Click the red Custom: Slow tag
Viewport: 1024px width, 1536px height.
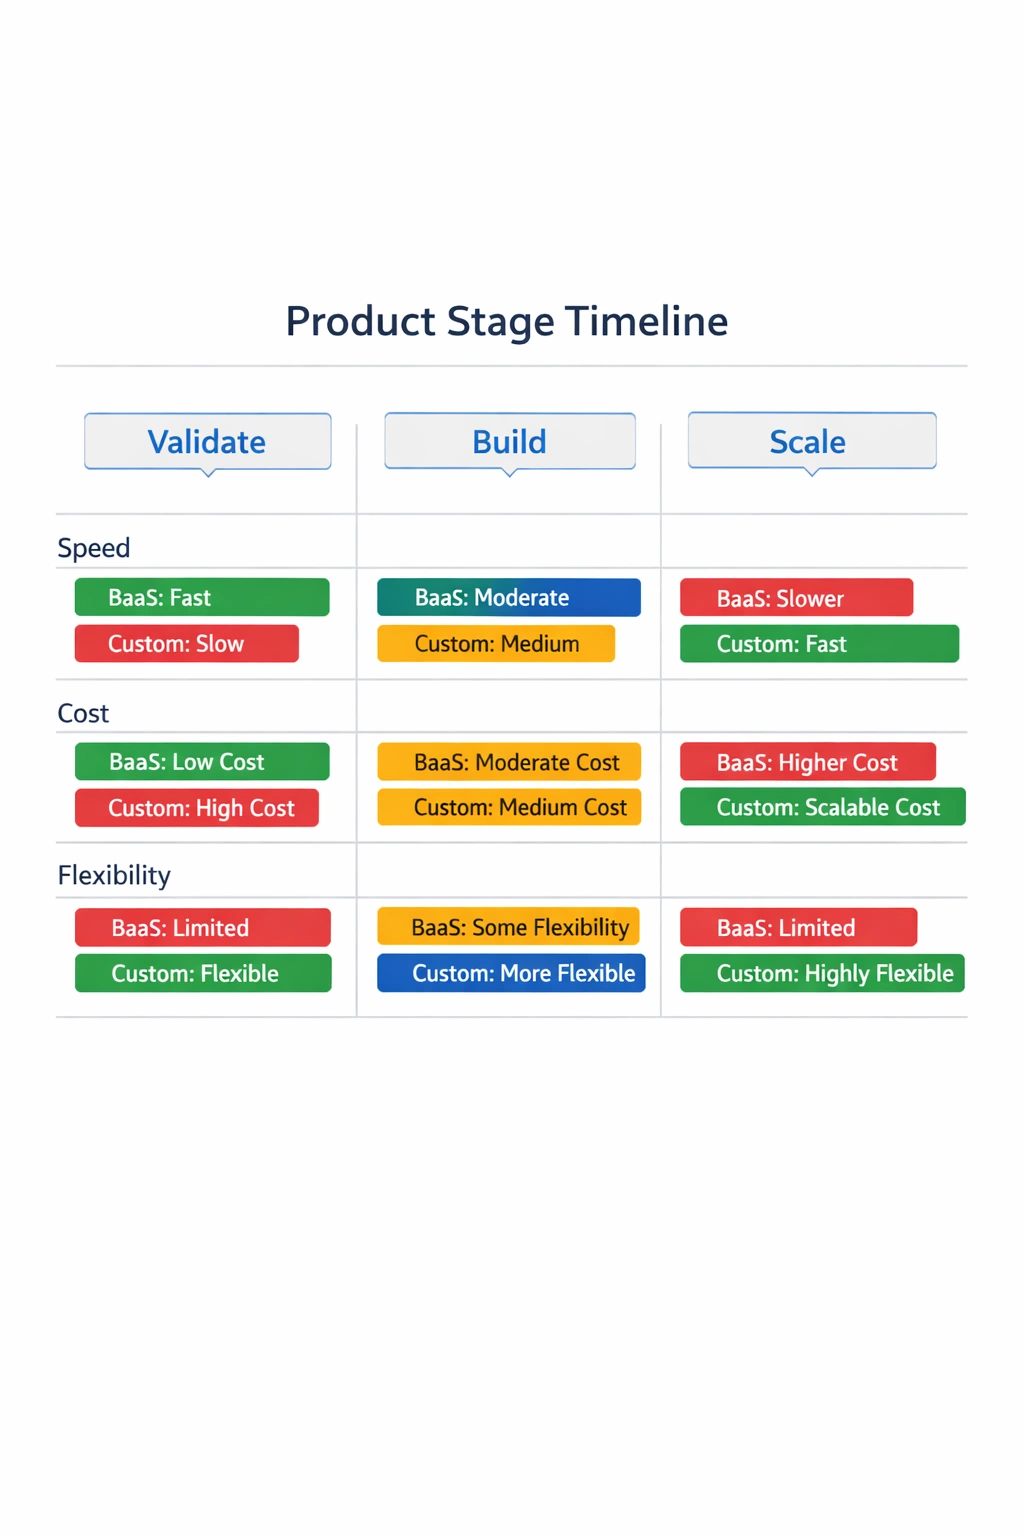[186, 644]
